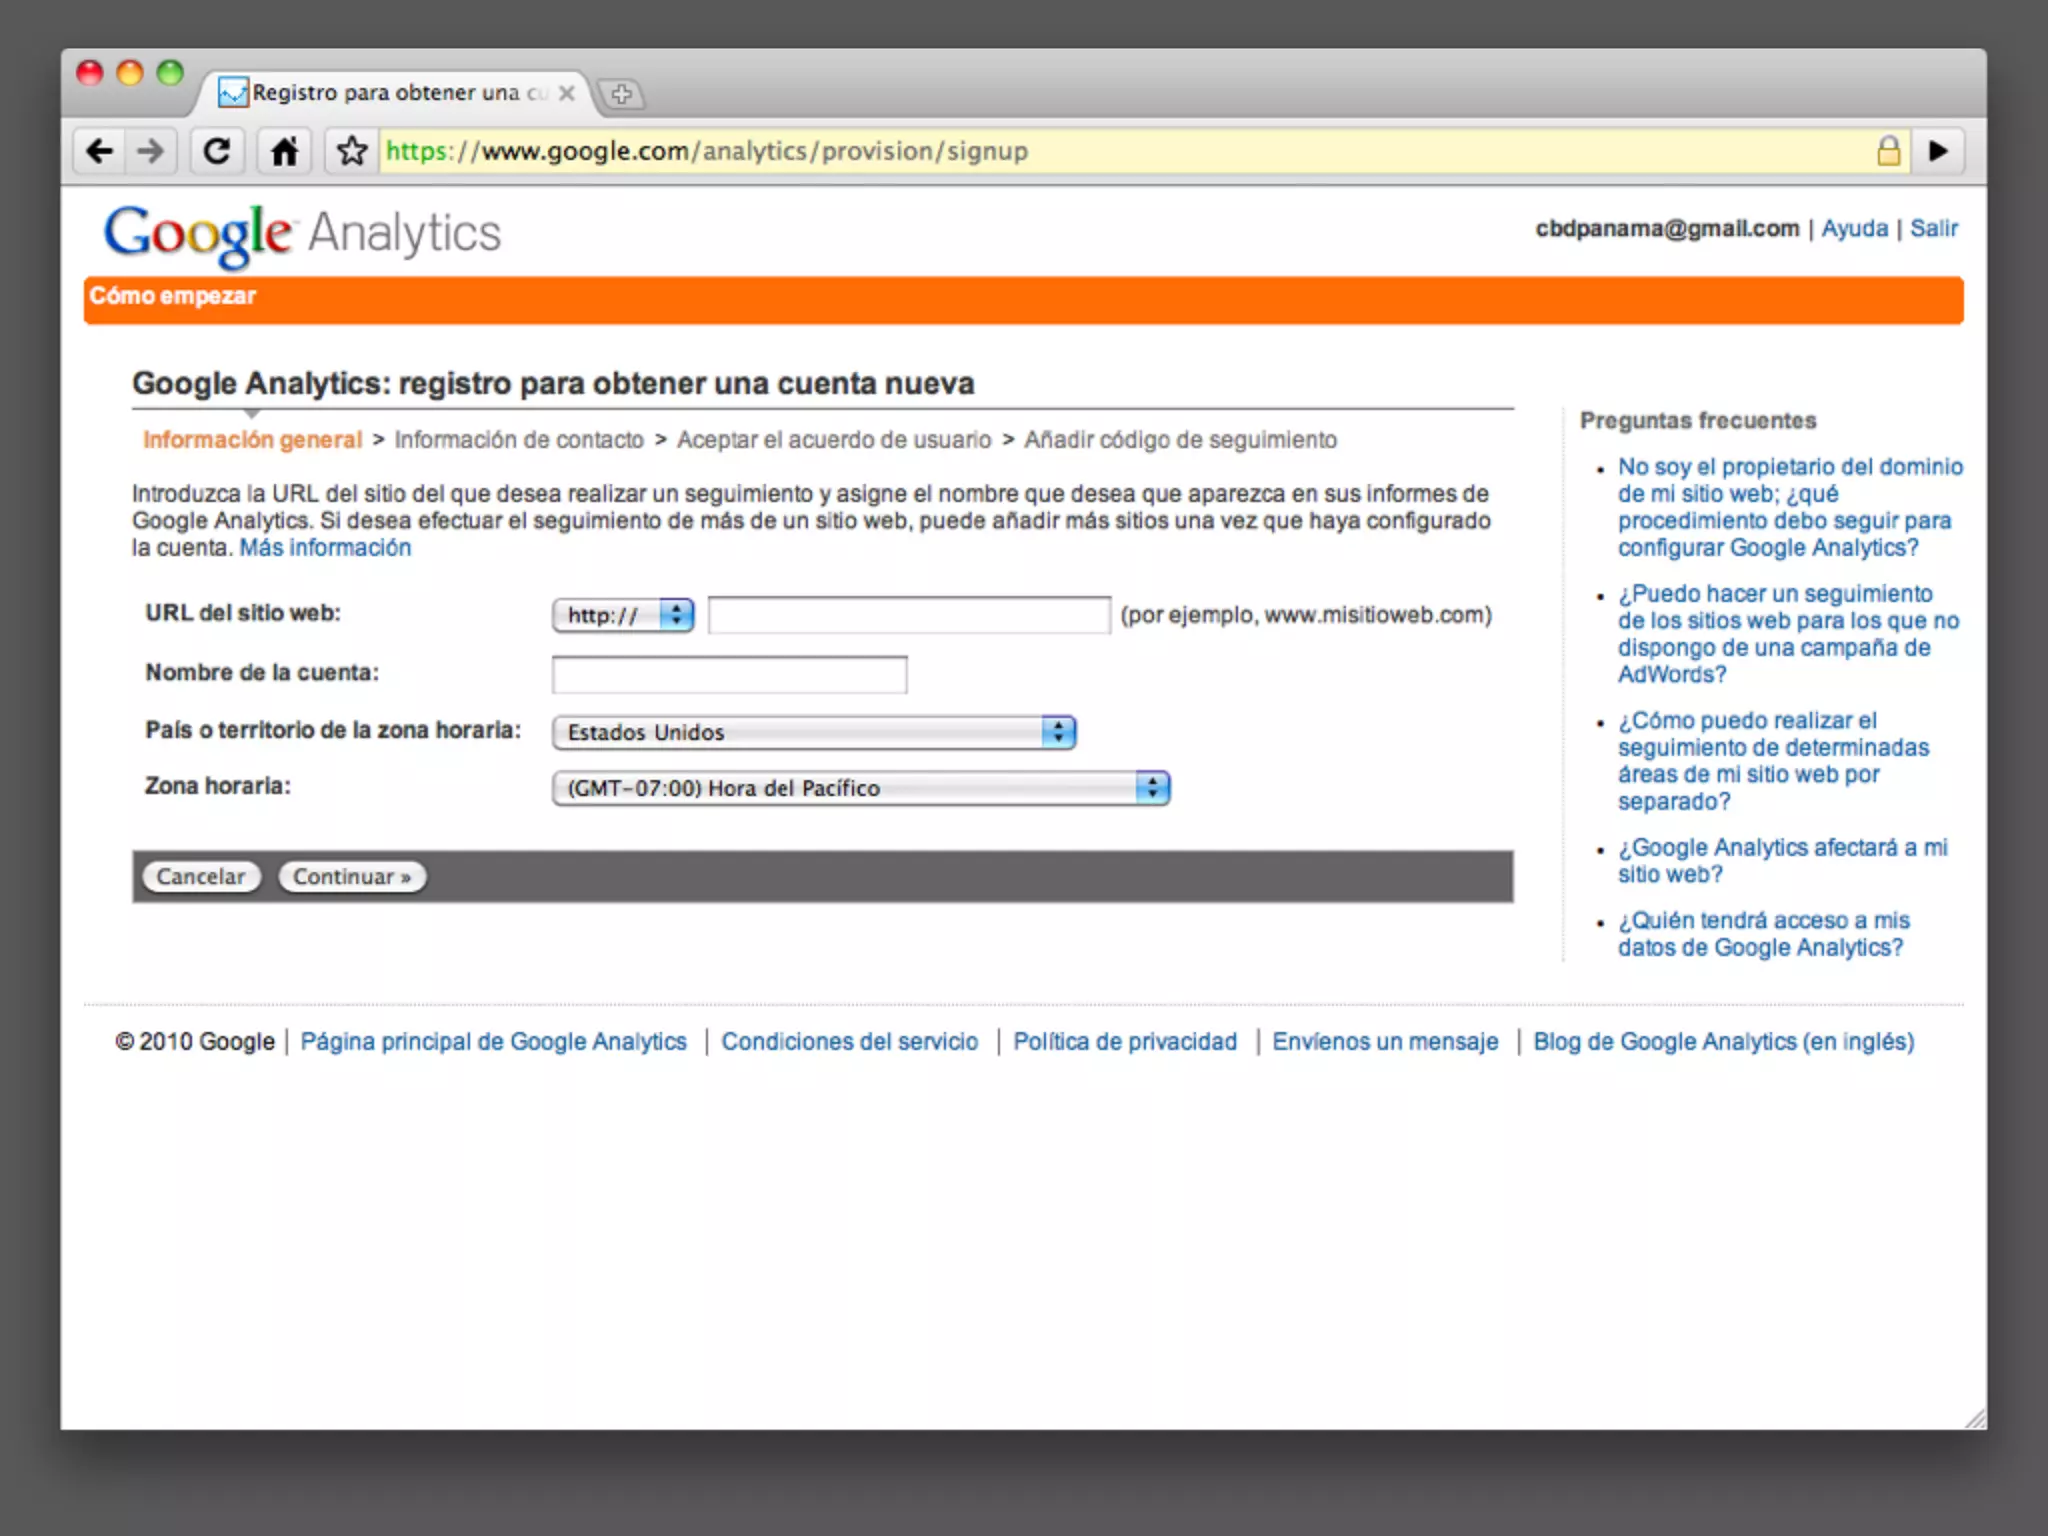Open a new tab with plus icon

click(x=621, y=94)
